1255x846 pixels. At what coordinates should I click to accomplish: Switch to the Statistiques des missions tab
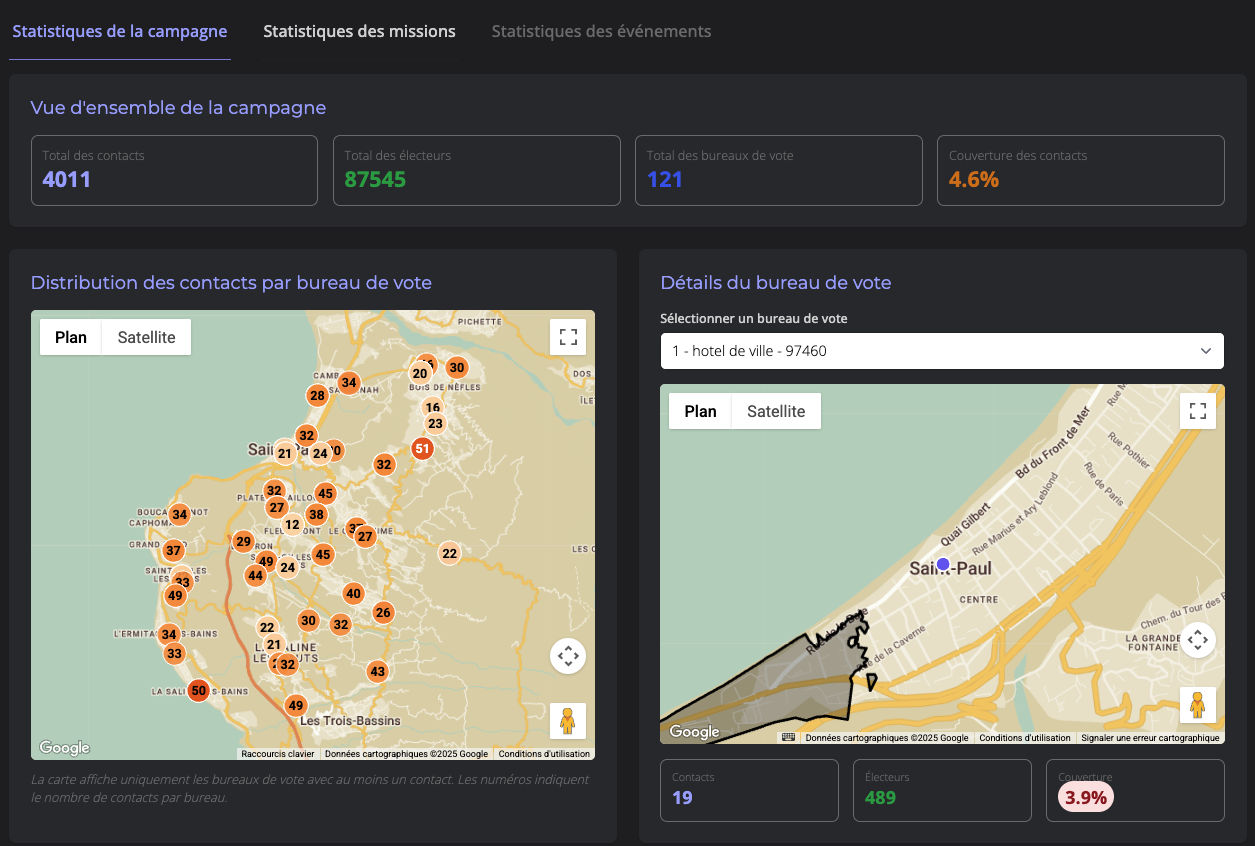(359, 31)
